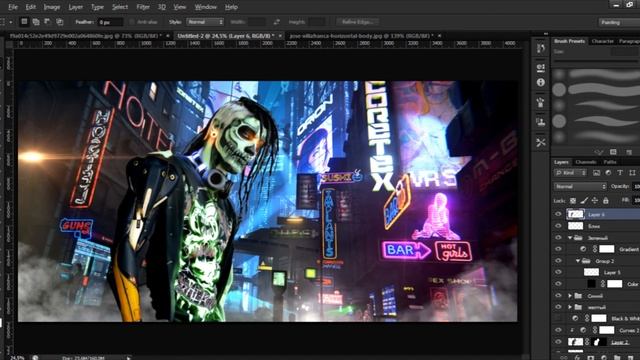Click Lock position move icon
Image resolution: width=640 pixels, height=360 pixels.
595,200
